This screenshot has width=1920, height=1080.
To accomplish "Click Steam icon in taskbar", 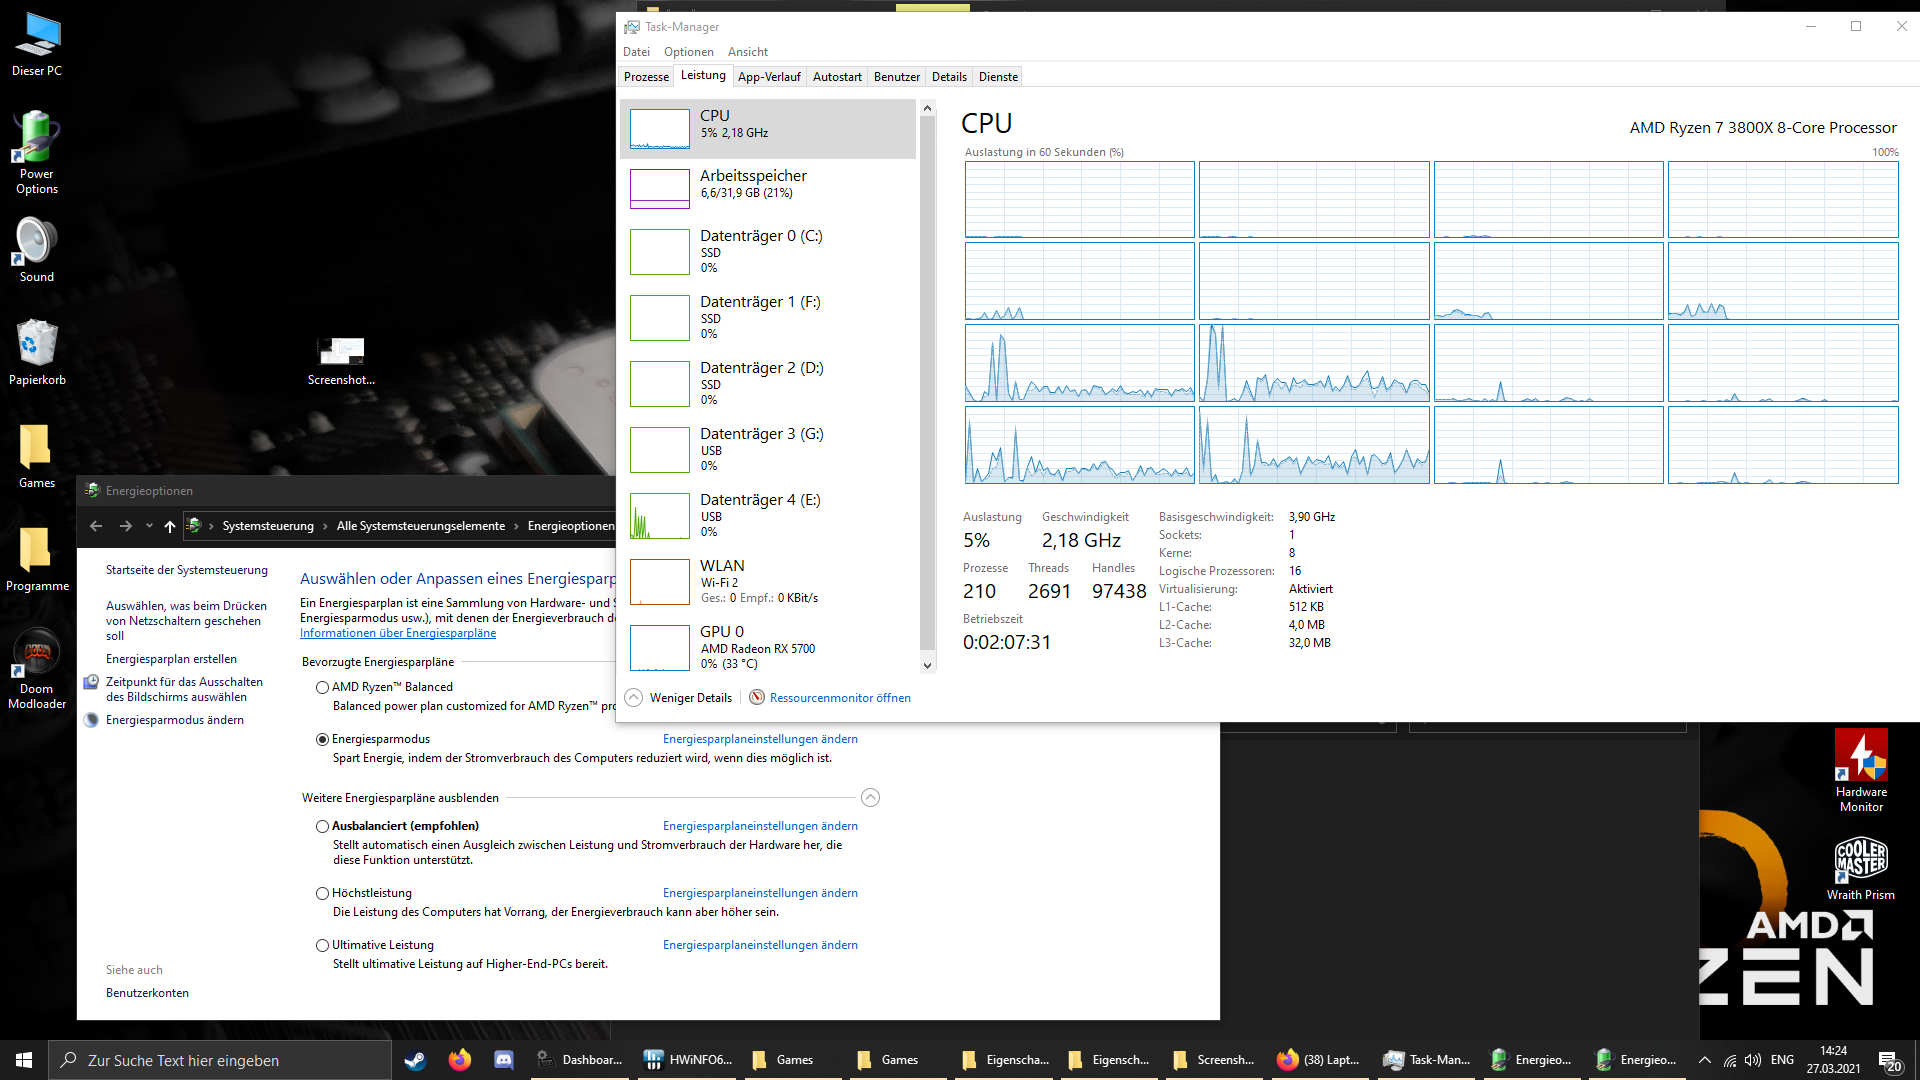I will click(414, 1060).
